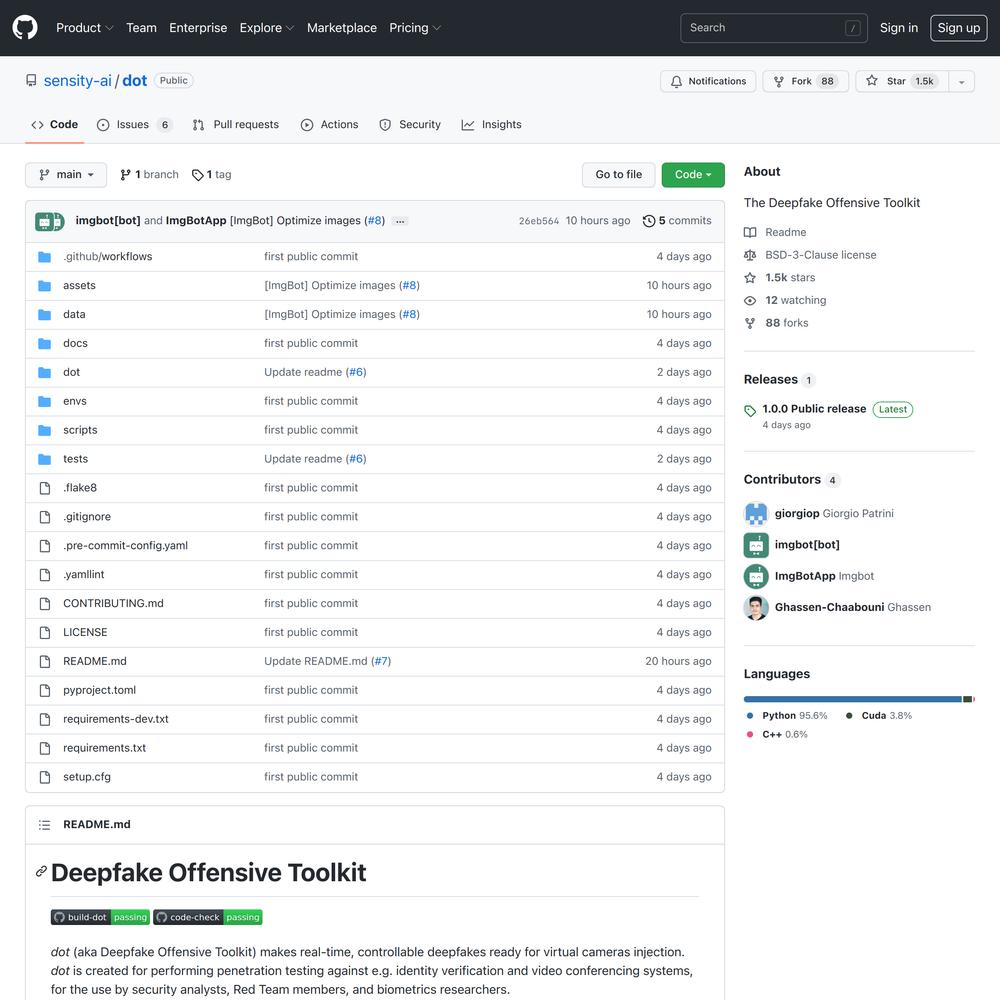Click the setup.cfg file icon
The height and width of the screenshot is (1000, 1000).
(45, 777)
